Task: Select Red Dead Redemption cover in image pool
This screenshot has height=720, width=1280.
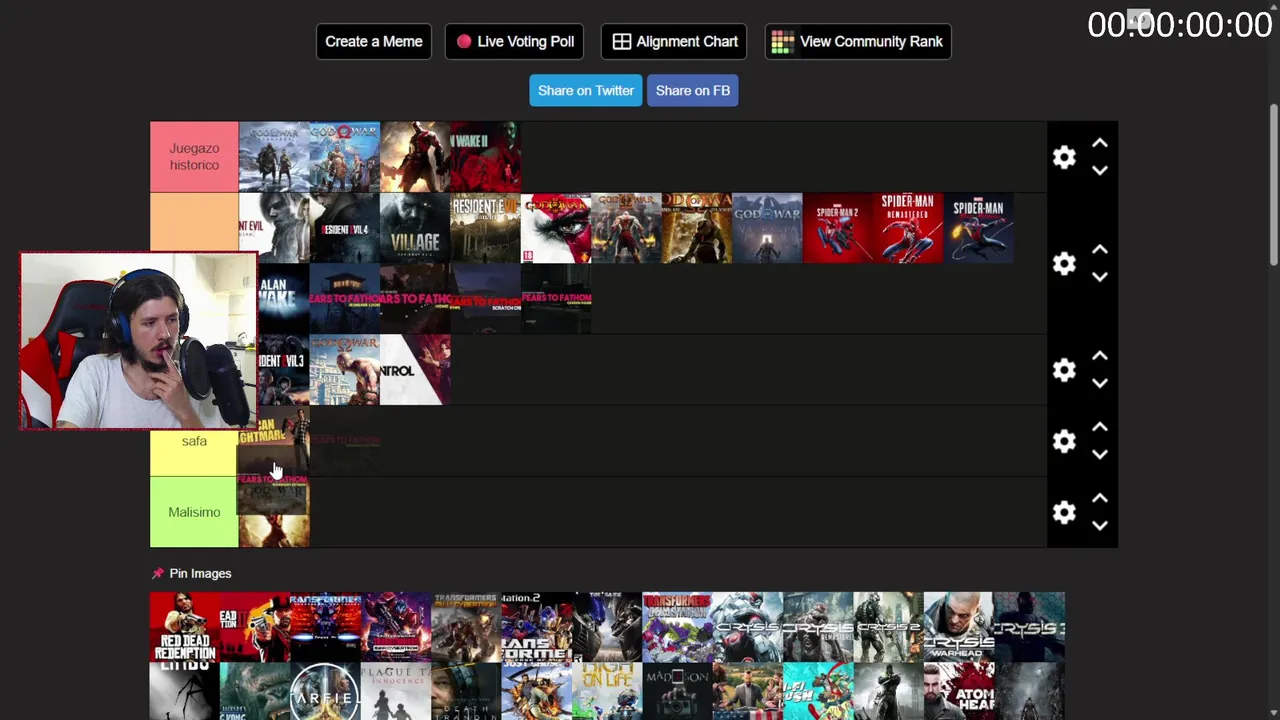Action: (x=184, y=626)
